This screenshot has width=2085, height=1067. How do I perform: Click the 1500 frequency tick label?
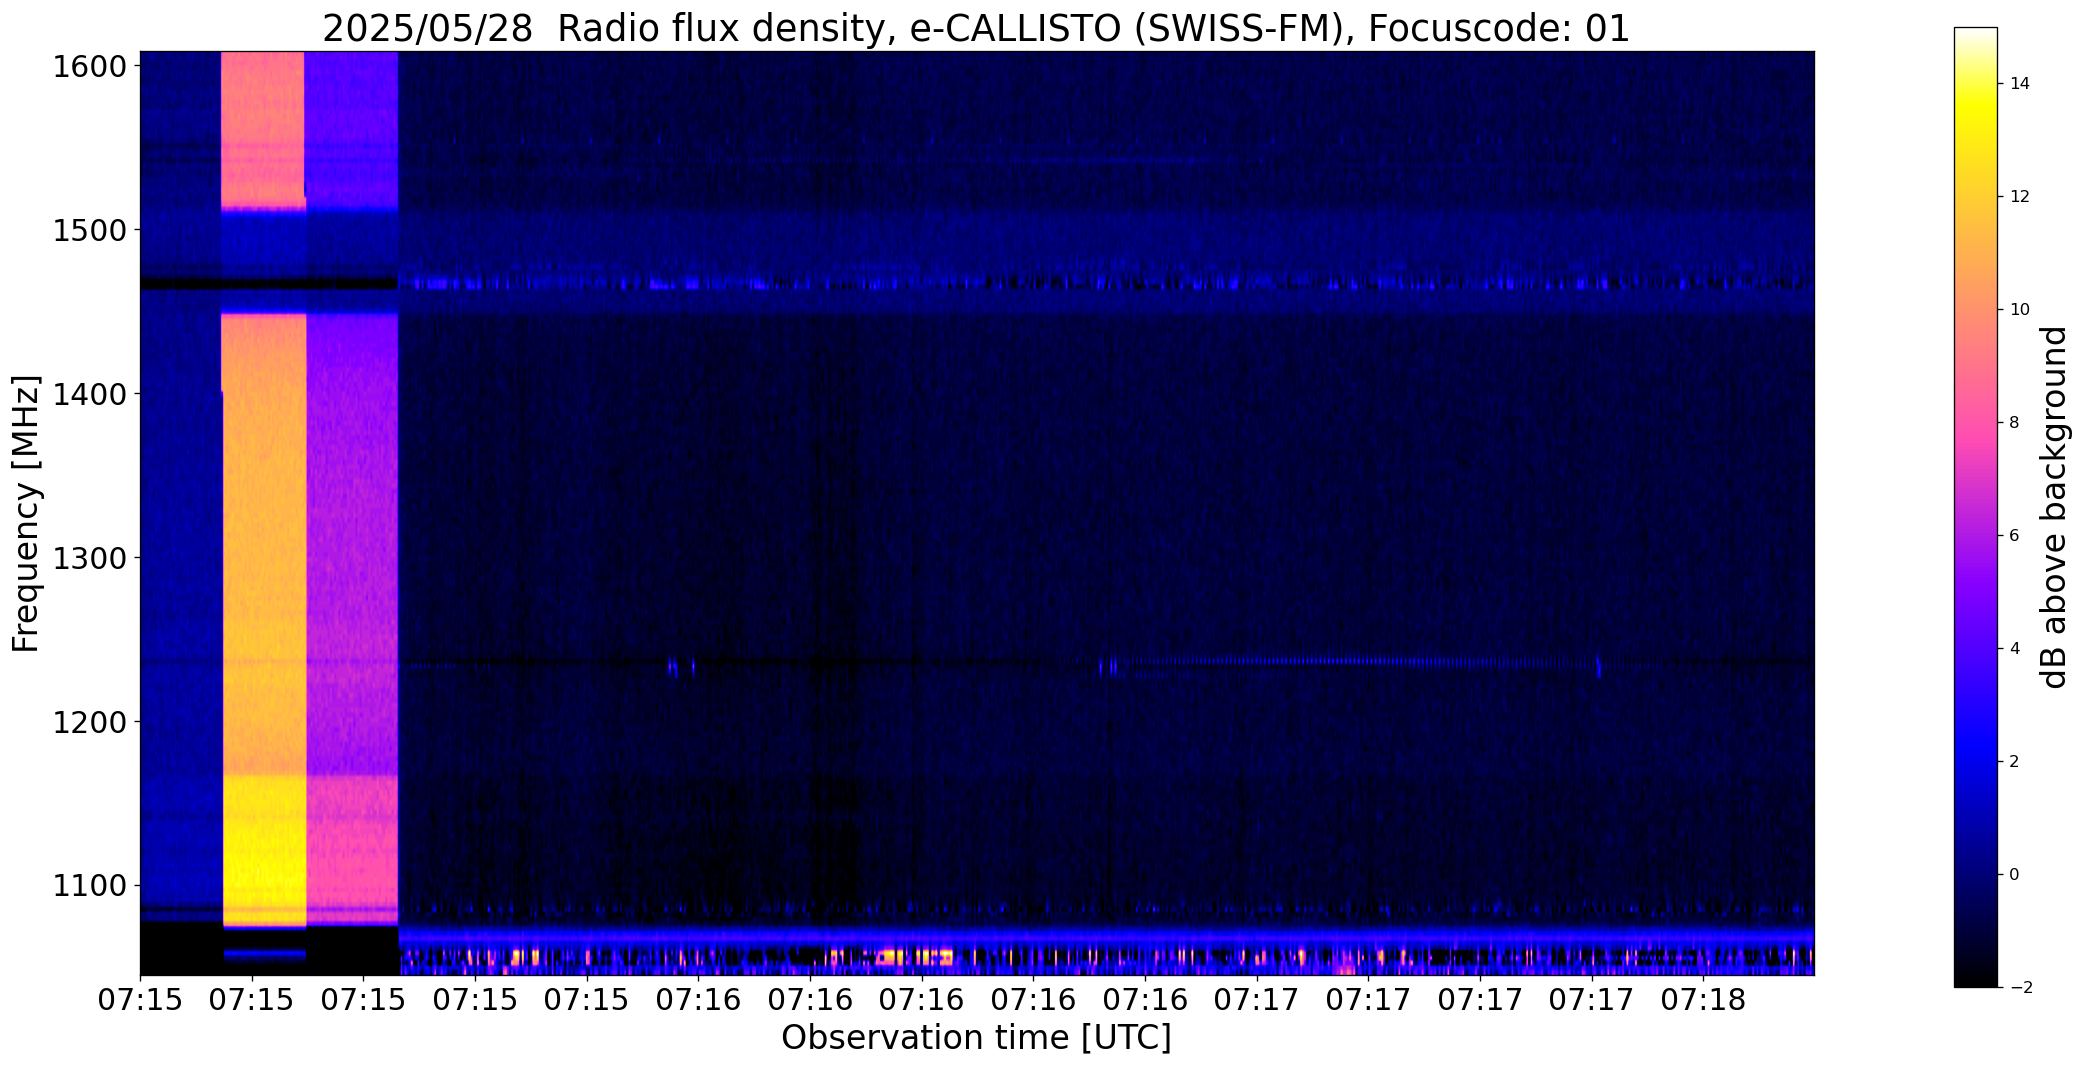tap(89, 231)
